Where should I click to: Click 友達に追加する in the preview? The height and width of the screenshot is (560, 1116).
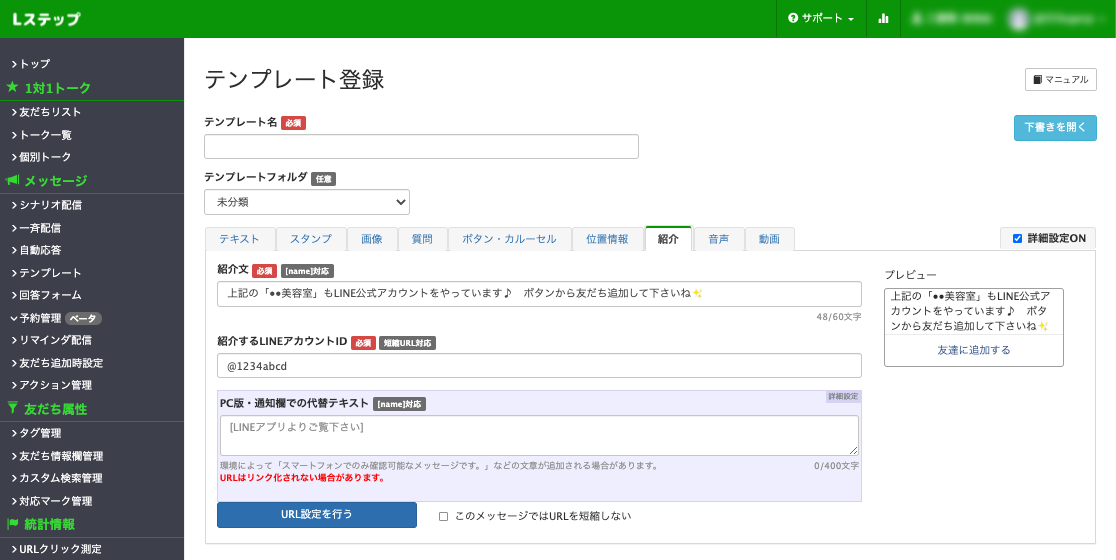[x=974, y=350]
